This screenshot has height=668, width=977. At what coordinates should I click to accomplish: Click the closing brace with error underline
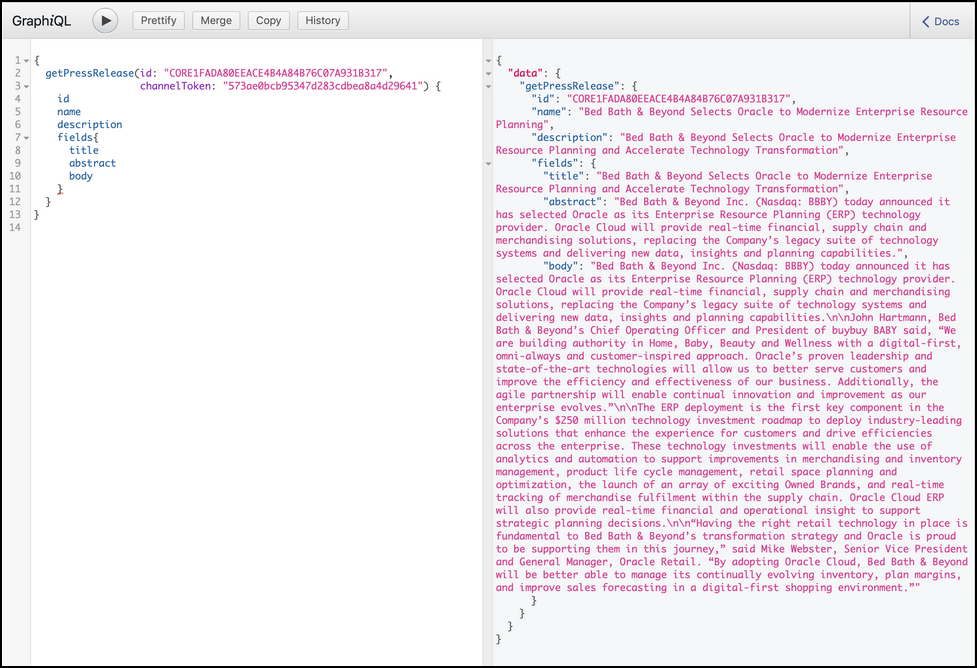[x=60, y=189]
